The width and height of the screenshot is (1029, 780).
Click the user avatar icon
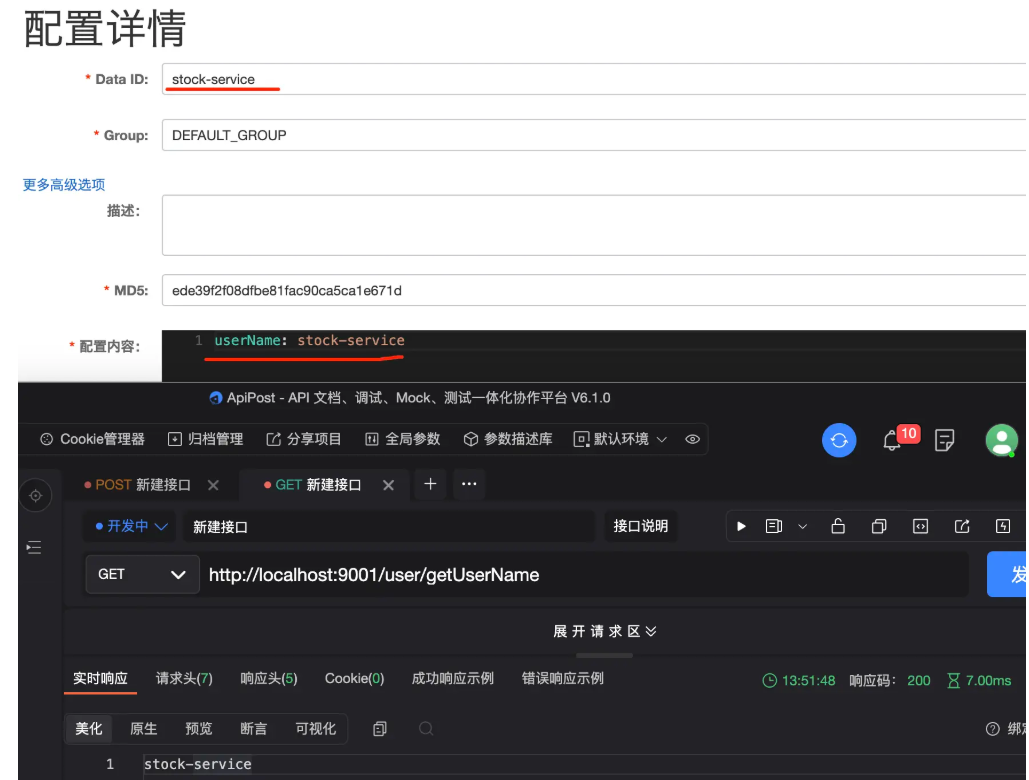(1001, 440)
